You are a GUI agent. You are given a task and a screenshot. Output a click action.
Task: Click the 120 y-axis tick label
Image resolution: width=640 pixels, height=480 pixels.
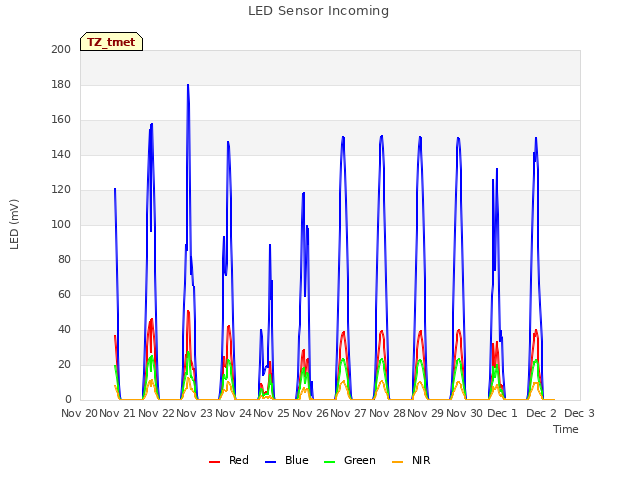click(61, 190)
